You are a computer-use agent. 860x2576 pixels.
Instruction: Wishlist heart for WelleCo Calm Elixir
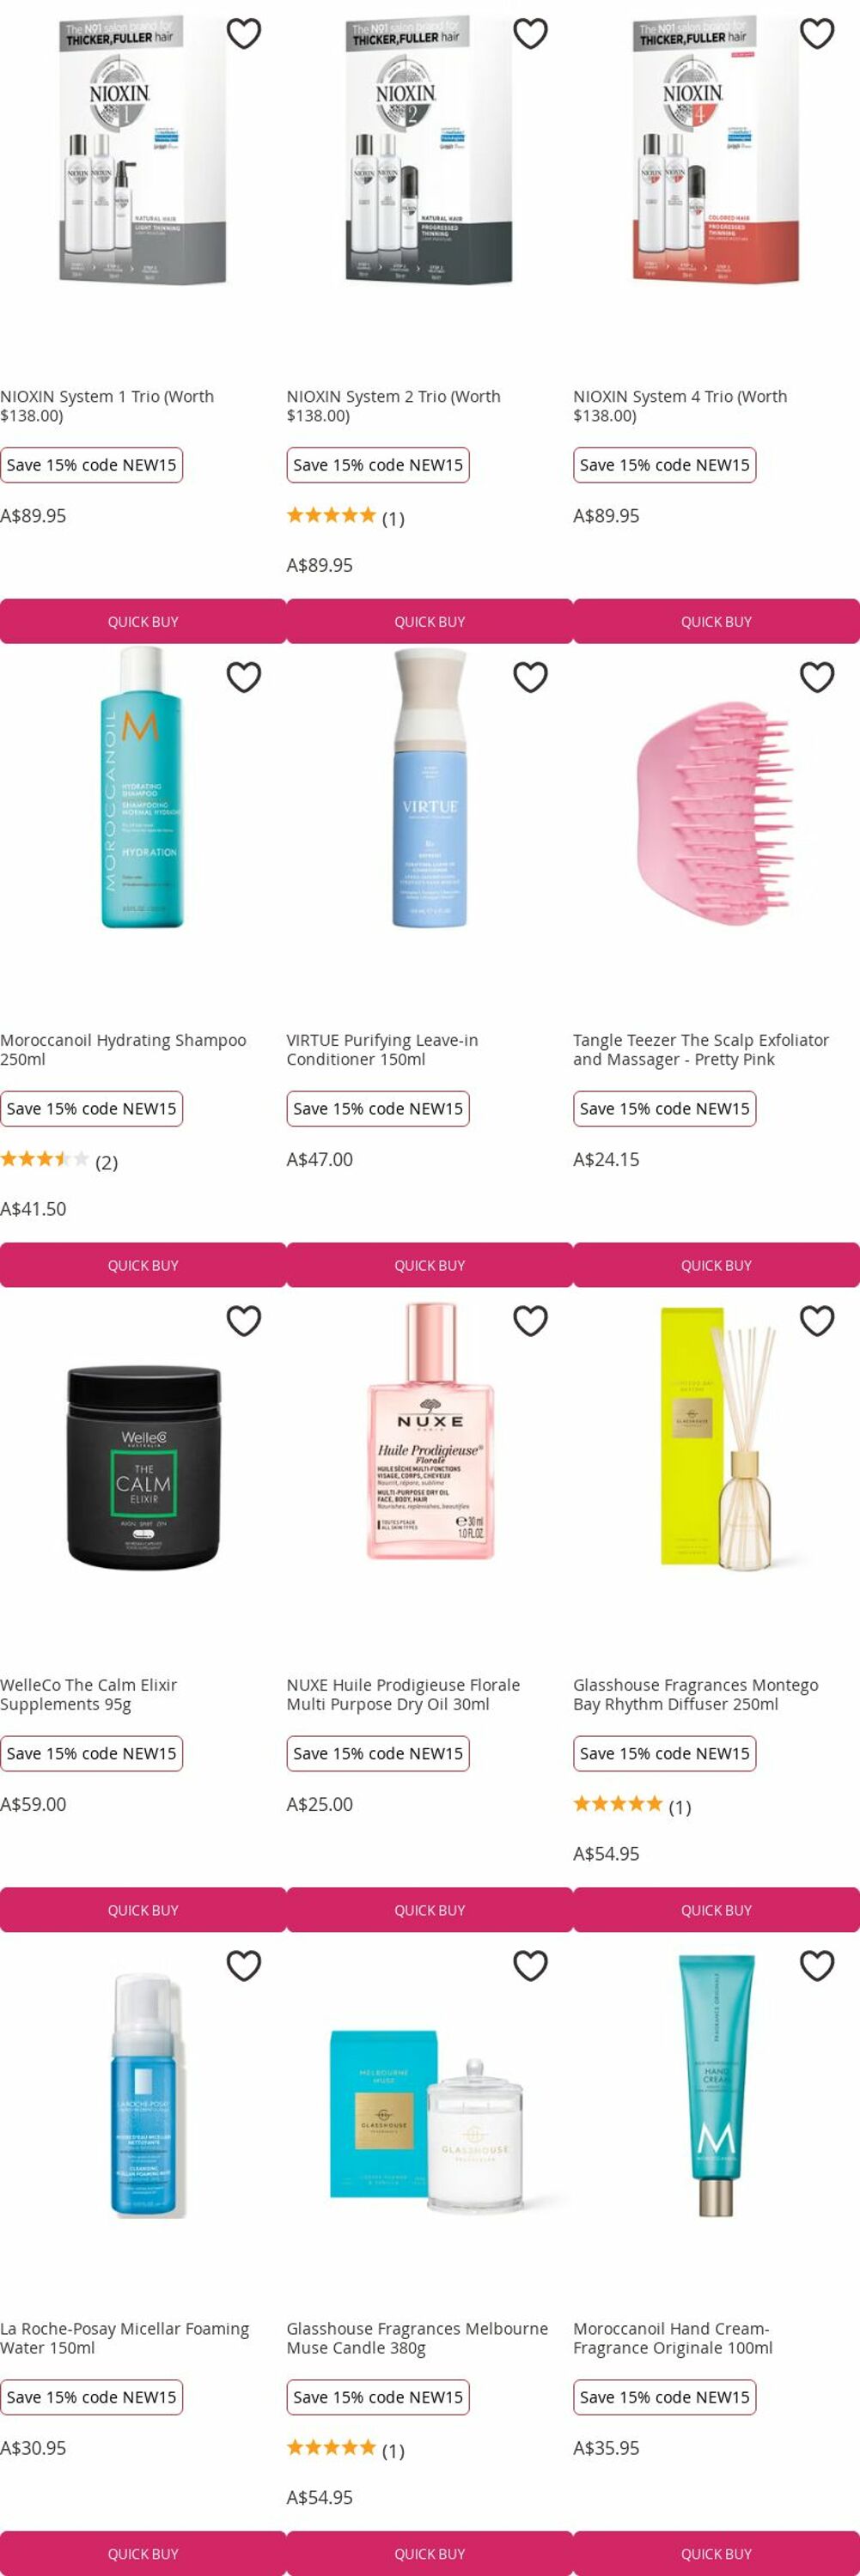click(244, 1321)
